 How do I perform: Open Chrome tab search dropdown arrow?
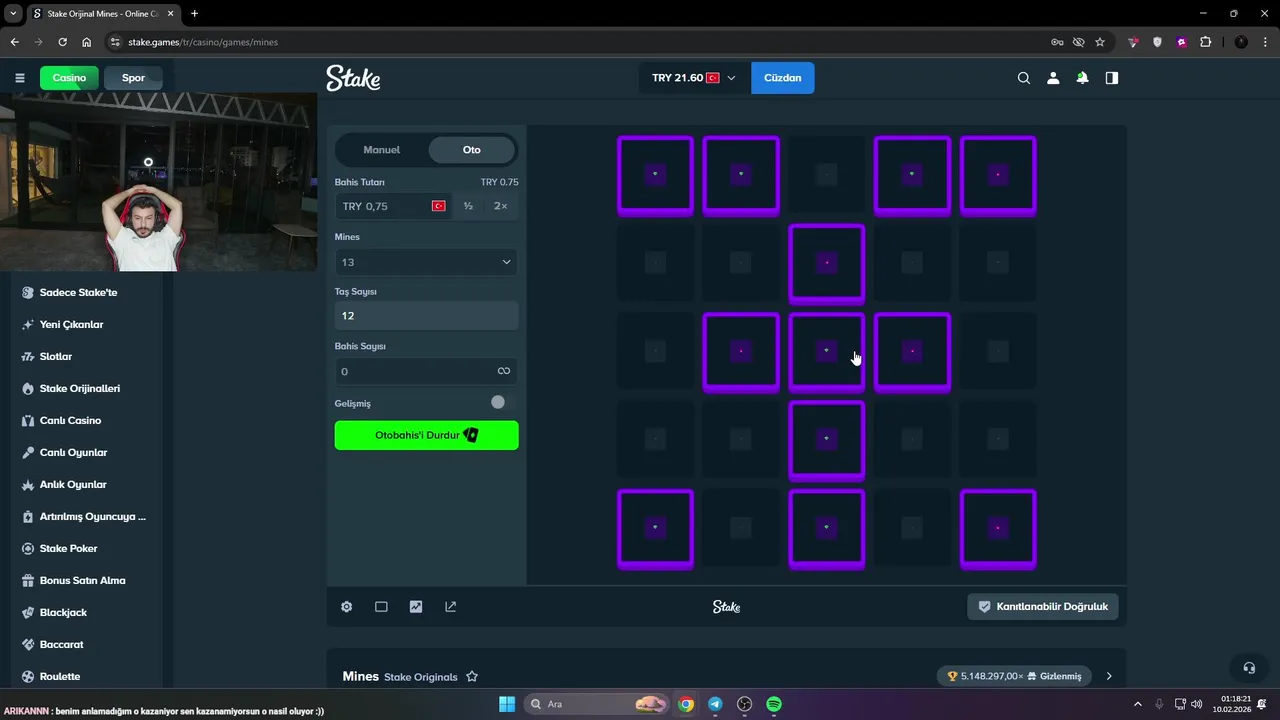(14, 13)
